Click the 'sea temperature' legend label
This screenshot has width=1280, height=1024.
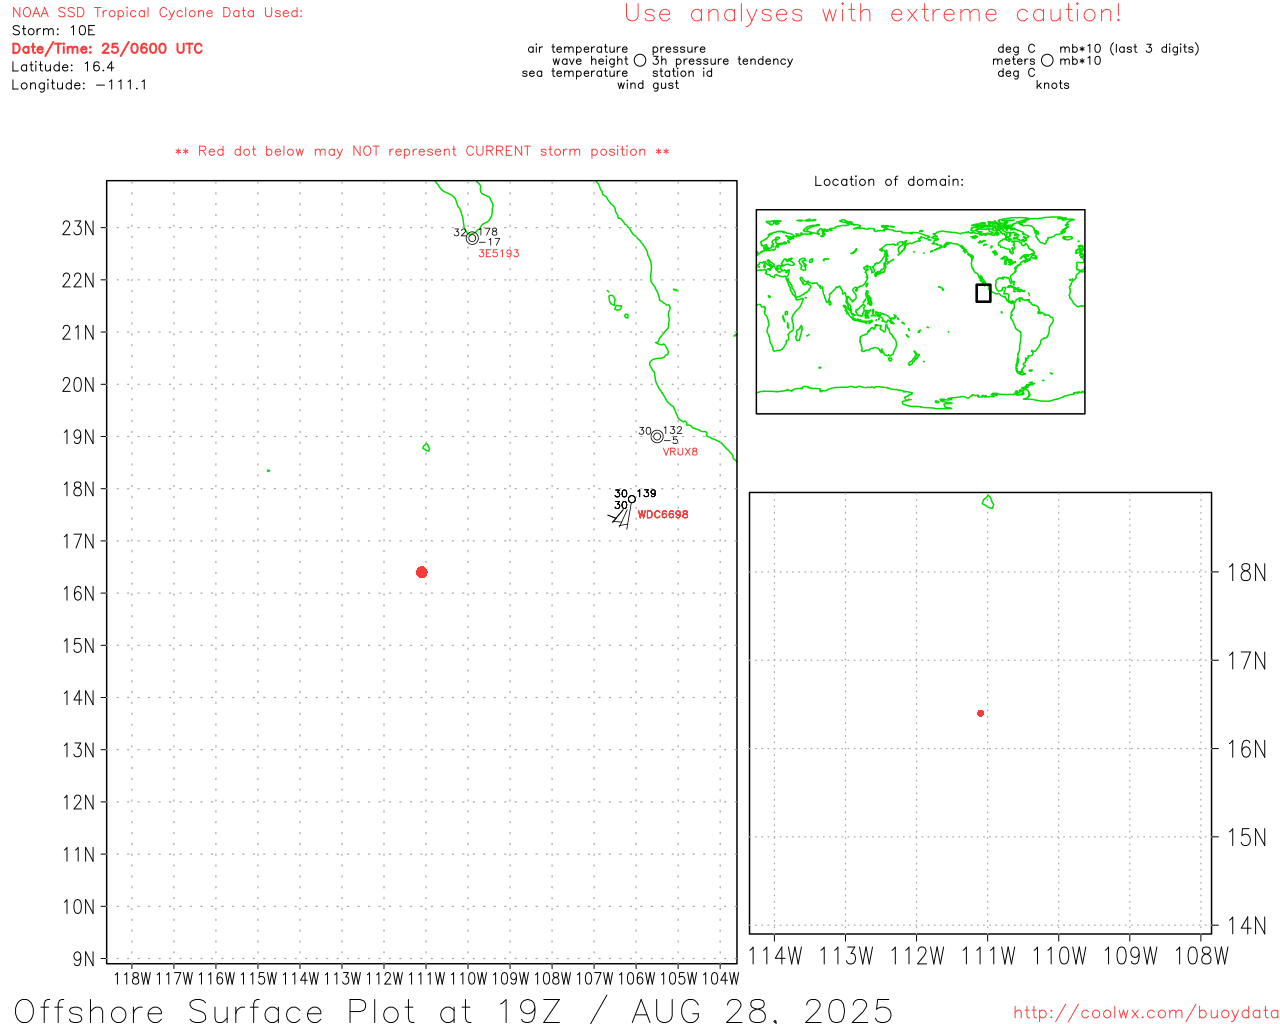point(575,73)
